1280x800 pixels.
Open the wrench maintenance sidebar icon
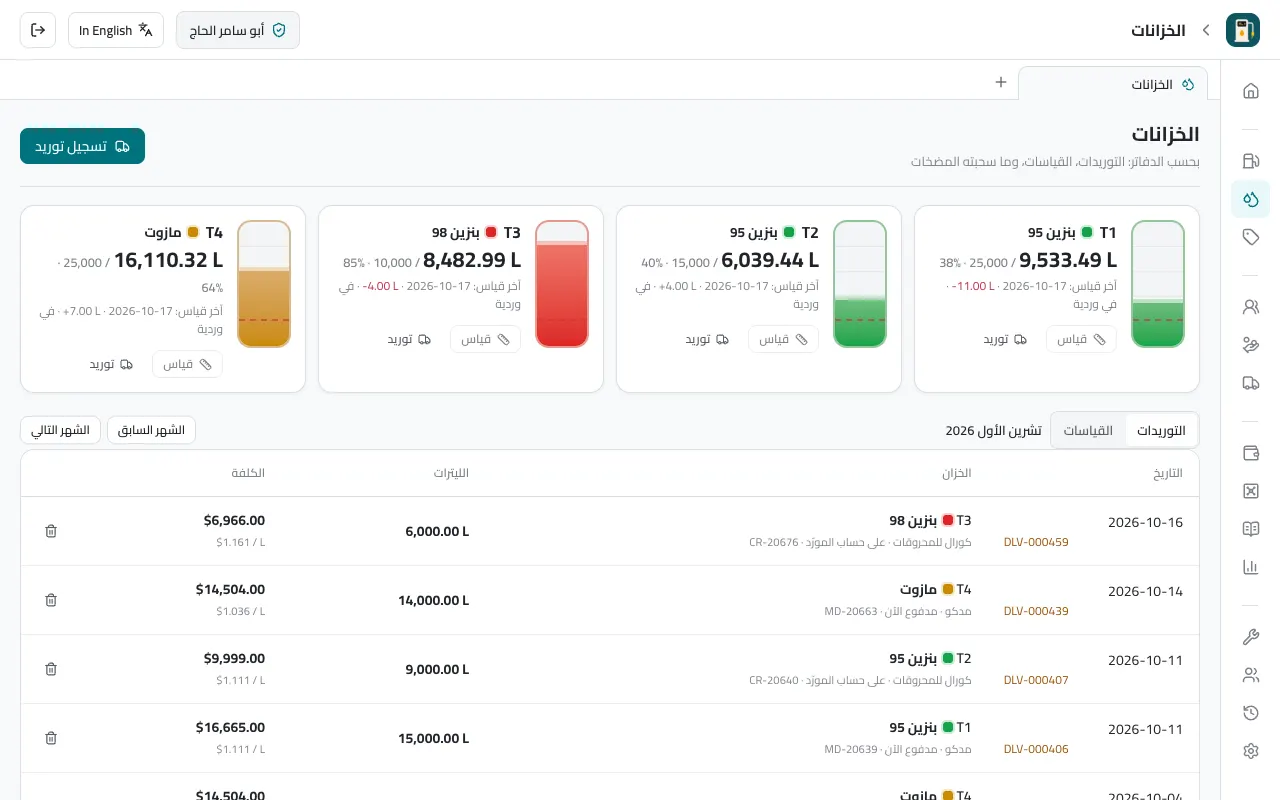(x=1250, y=637)
